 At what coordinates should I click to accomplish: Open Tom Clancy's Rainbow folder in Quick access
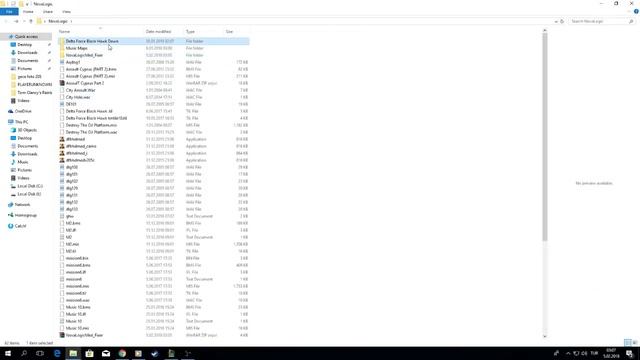coord(32,93)
